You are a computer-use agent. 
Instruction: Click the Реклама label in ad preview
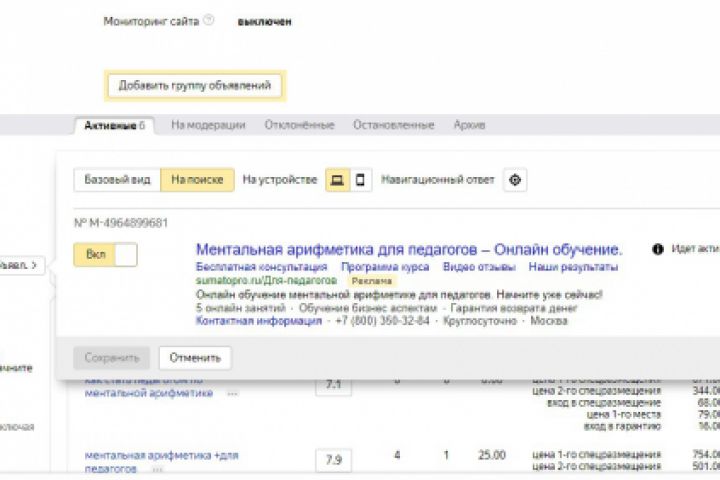pyautogui.click(x=371, y=281)
